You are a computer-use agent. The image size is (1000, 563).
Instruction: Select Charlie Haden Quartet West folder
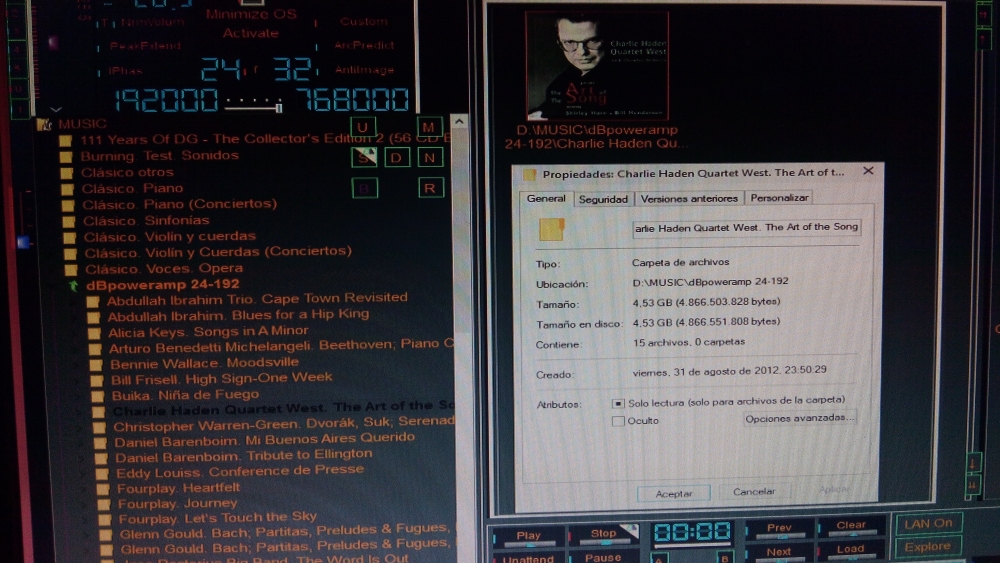click(284, 408)
